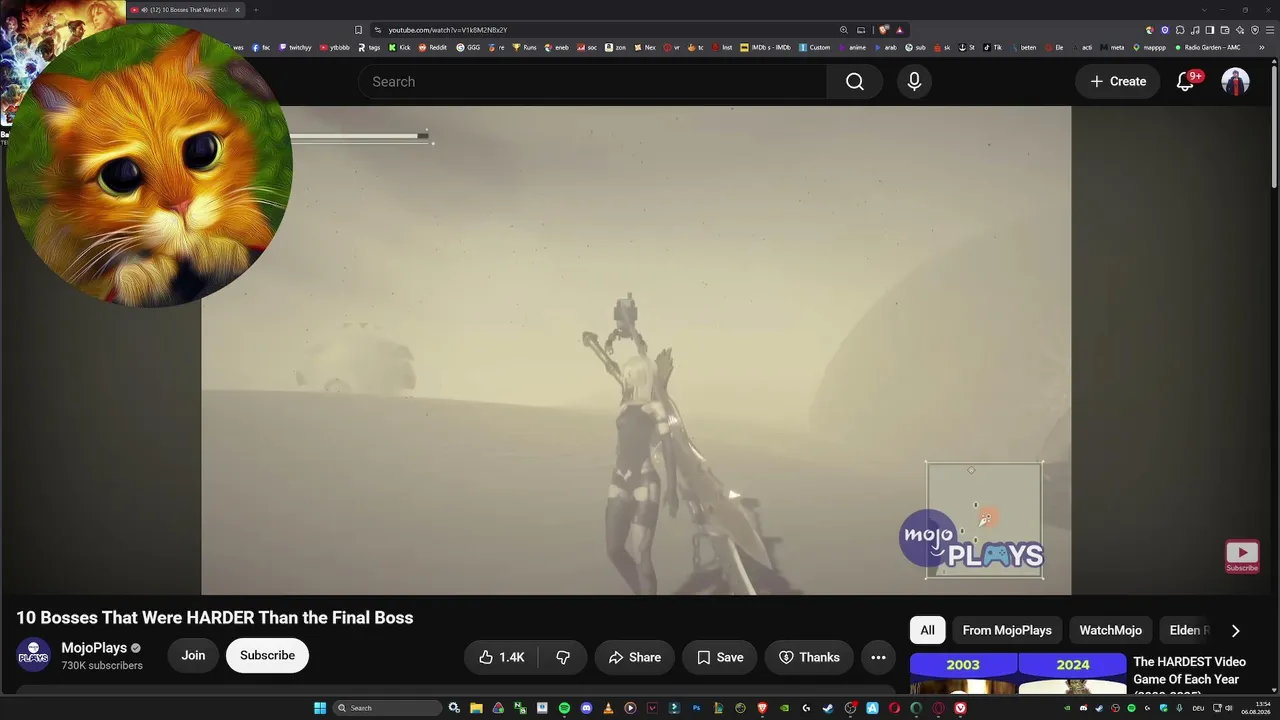Click the MojoPlays channel avatar
The width and height of the screenshot is (1280, 720).
[33, 655]
